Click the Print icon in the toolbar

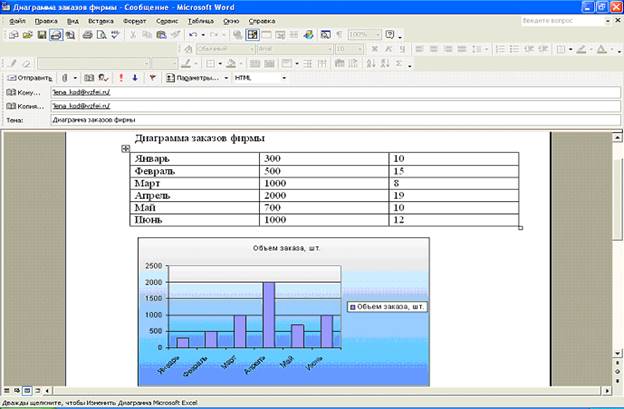[87, 34]
